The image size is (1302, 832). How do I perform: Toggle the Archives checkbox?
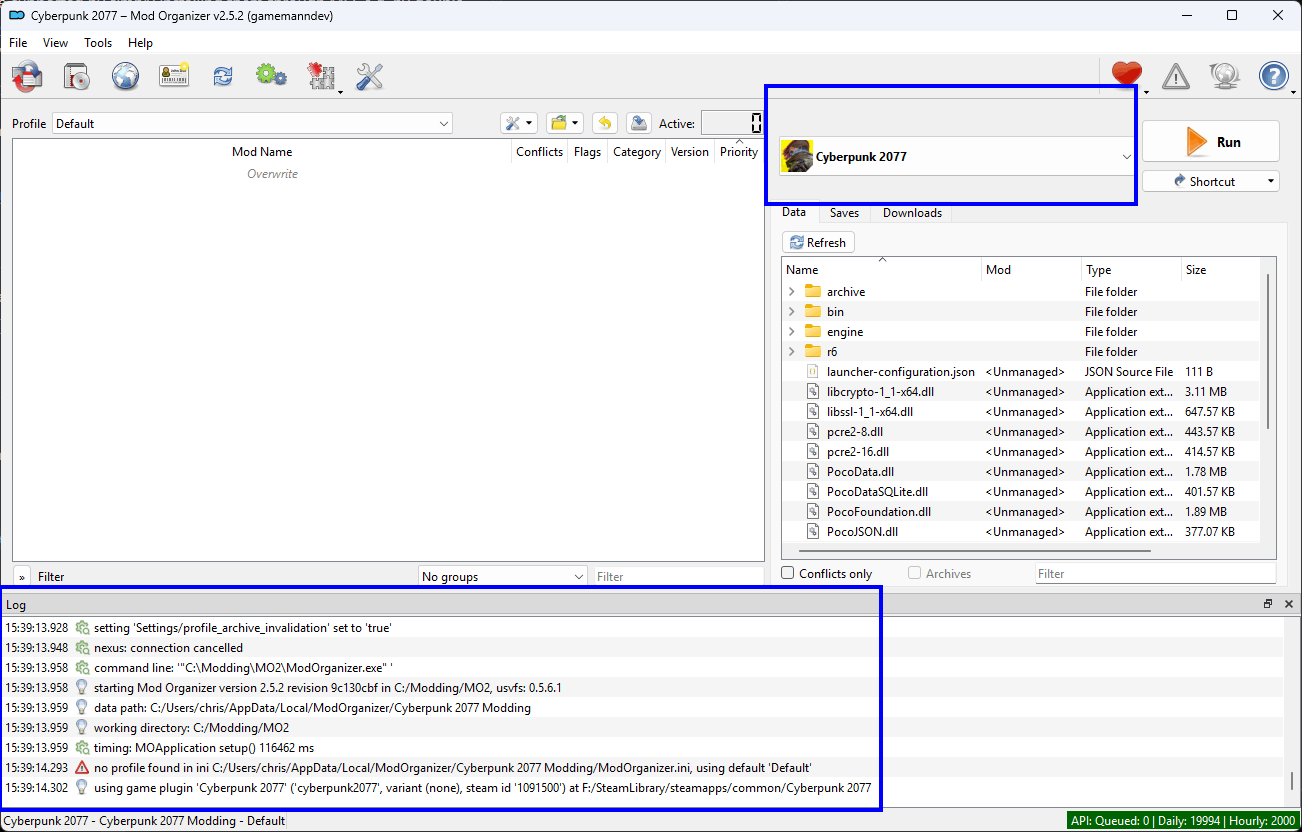pyautogui.click(x=915, y=573)
